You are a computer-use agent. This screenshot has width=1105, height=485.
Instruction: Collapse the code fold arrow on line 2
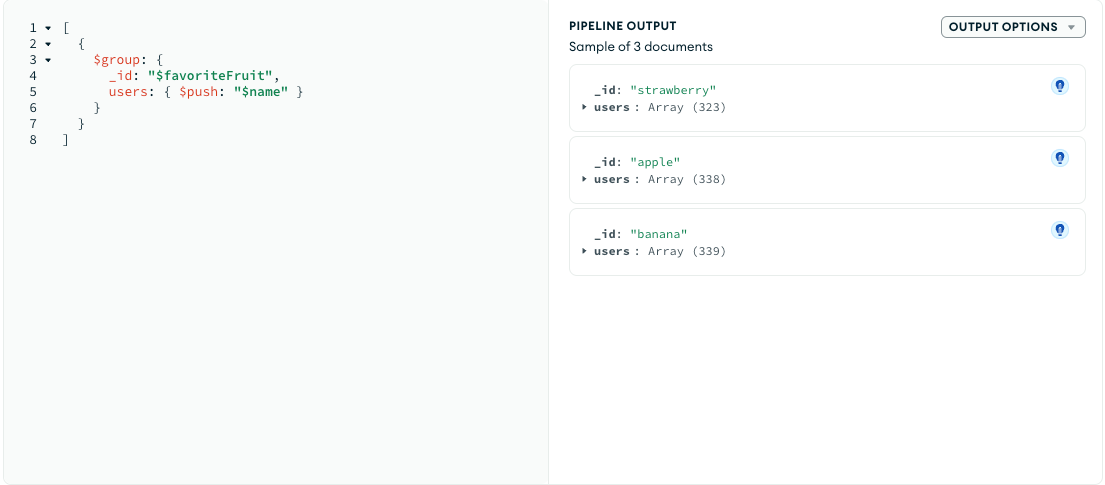pyautogui.click(x=47, y=44)
